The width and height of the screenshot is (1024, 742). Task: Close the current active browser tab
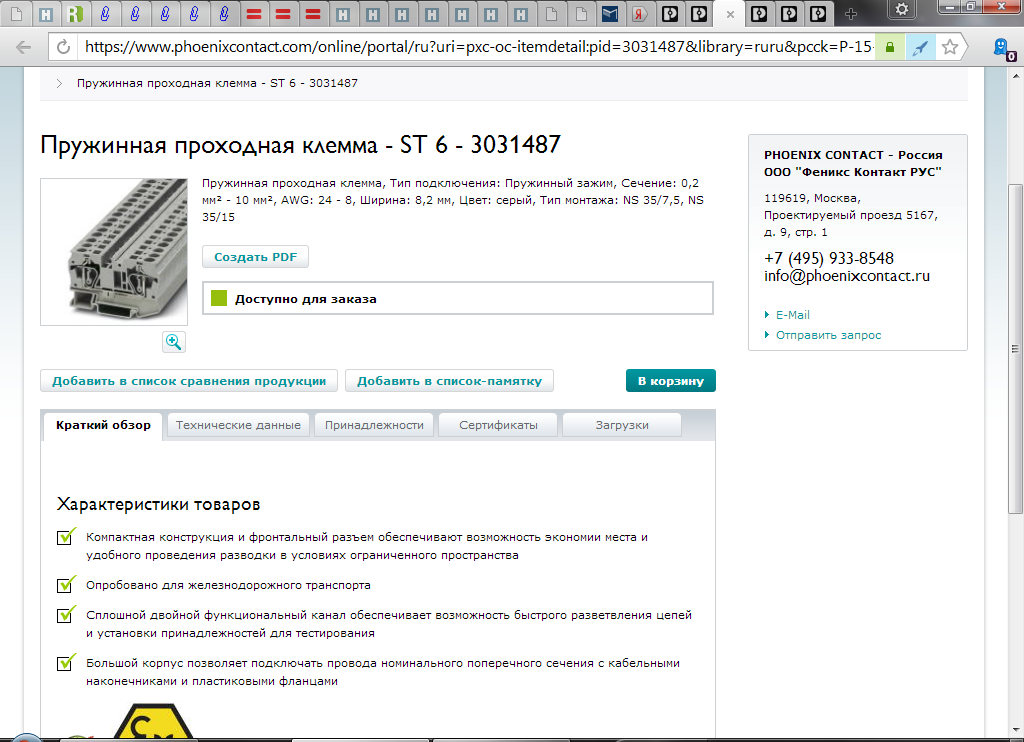coord(731,14)
